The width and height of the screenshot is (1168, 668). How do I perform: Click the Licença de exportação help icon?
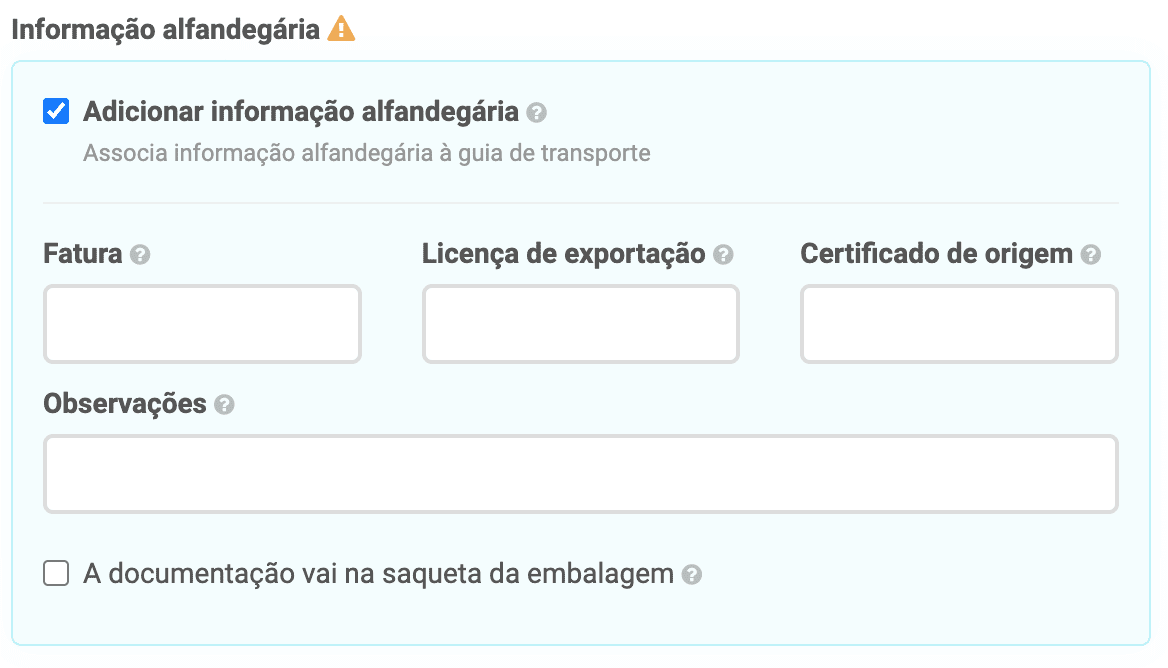pyautogui.click(x=724, y=255)
